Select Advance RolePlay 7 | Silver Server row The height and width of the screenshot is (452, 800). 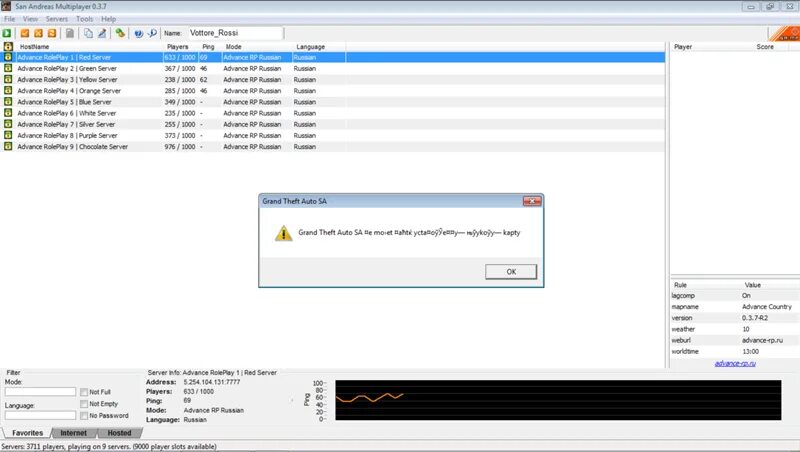click(333, 124)
